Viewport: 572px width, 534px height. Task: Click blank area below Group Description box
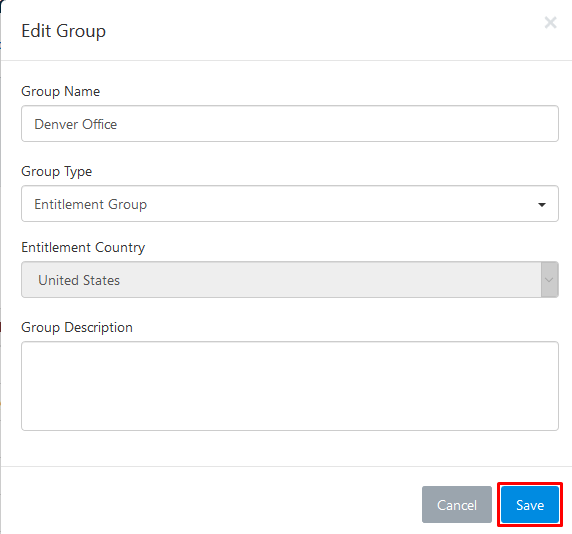290,448
